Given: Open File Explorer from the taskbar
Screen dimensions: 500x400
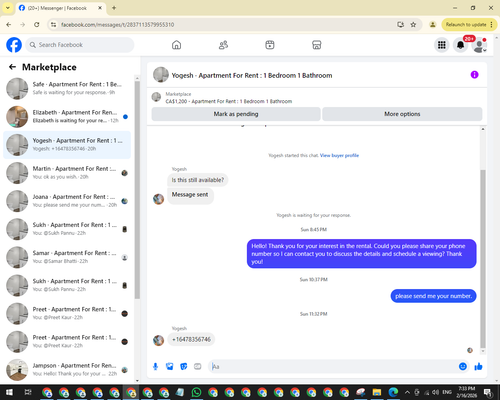Looking at the screenshot, I should click(377, 392).
